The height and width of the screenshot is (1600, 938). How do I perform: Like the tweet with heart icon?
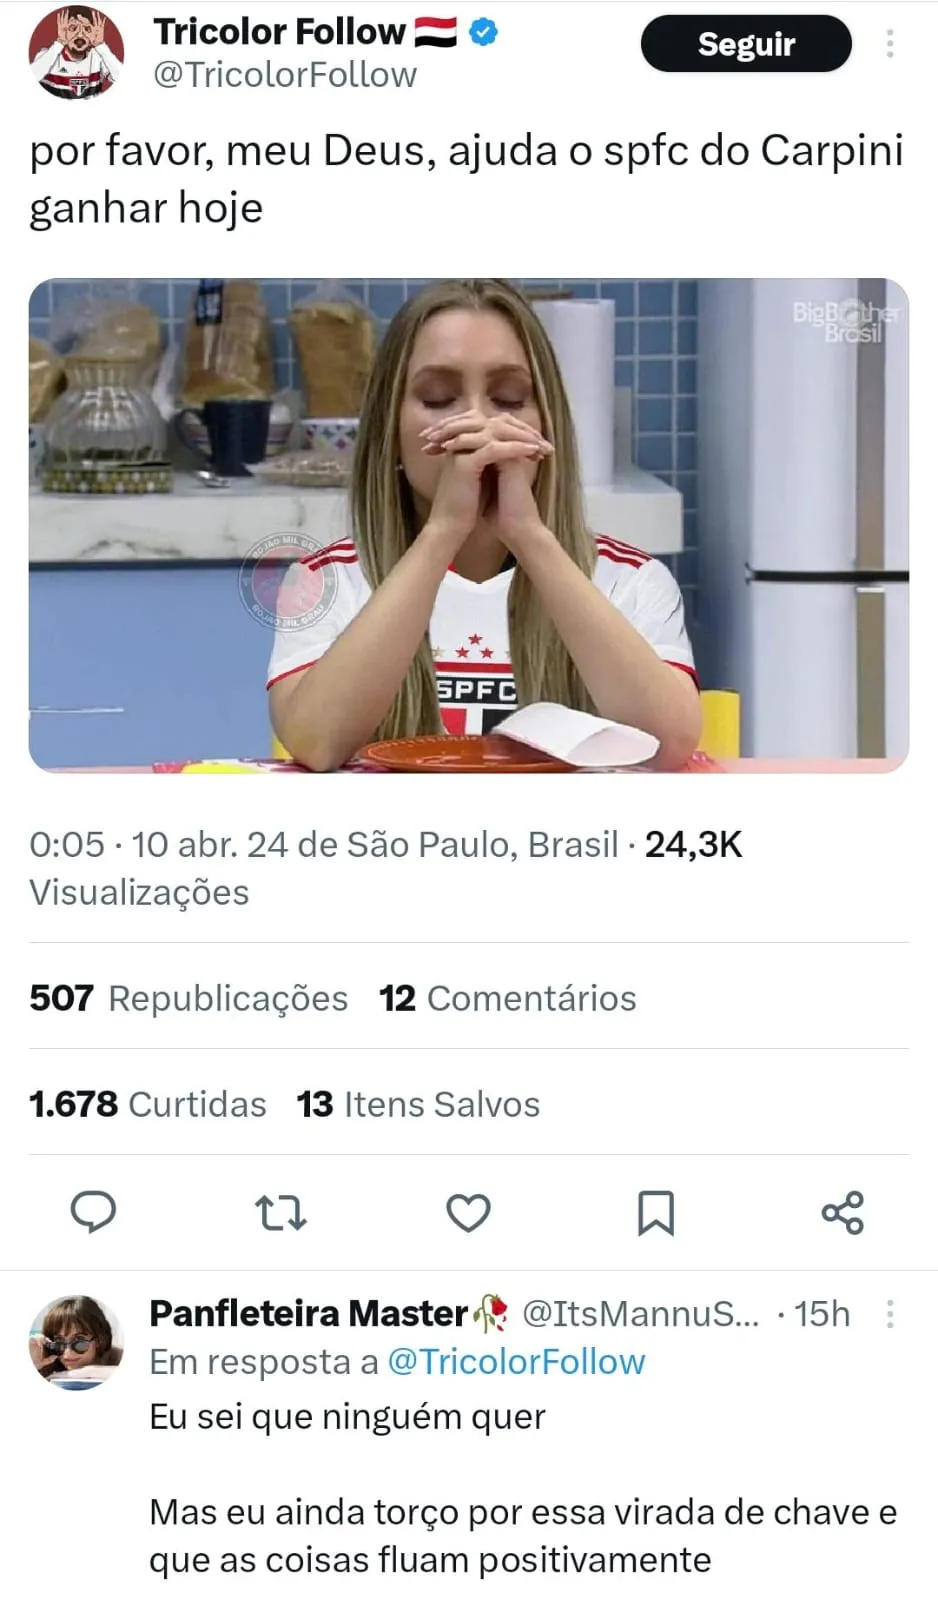468,1213
